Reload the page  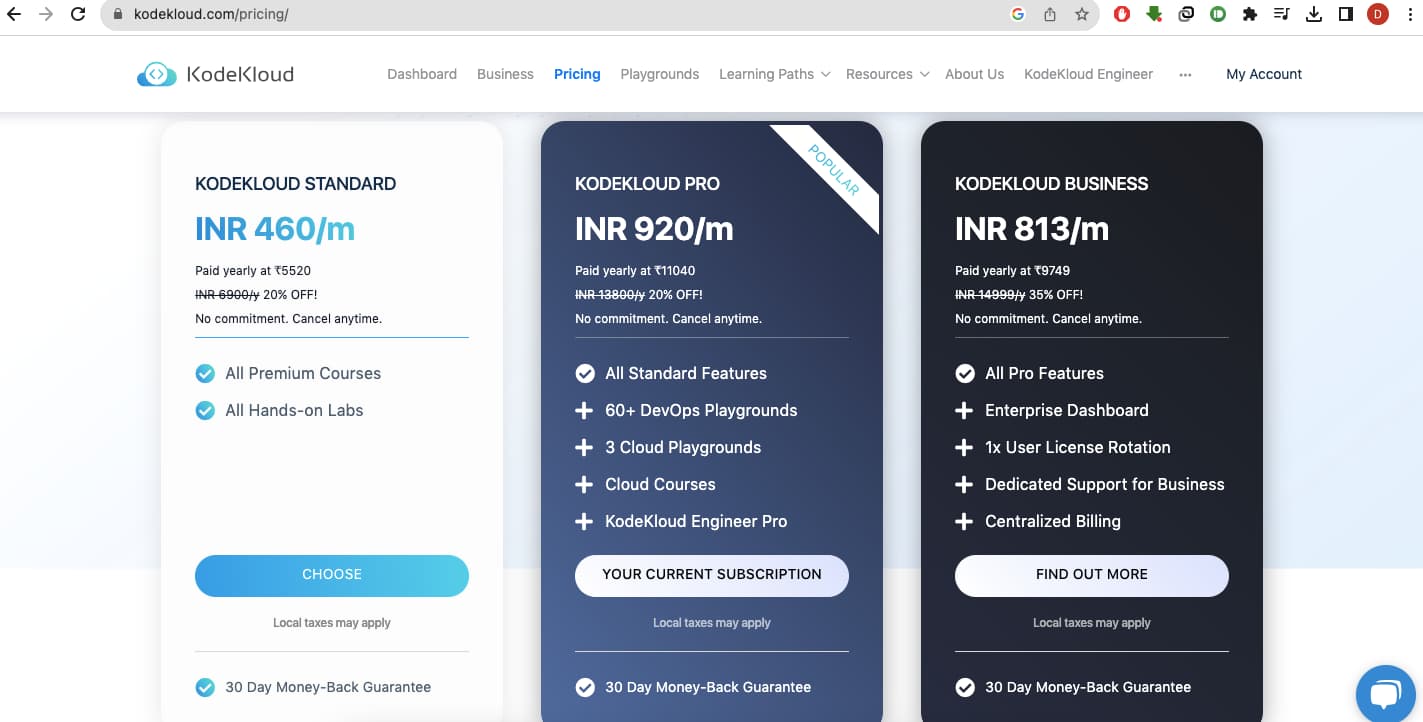point(78,15)
